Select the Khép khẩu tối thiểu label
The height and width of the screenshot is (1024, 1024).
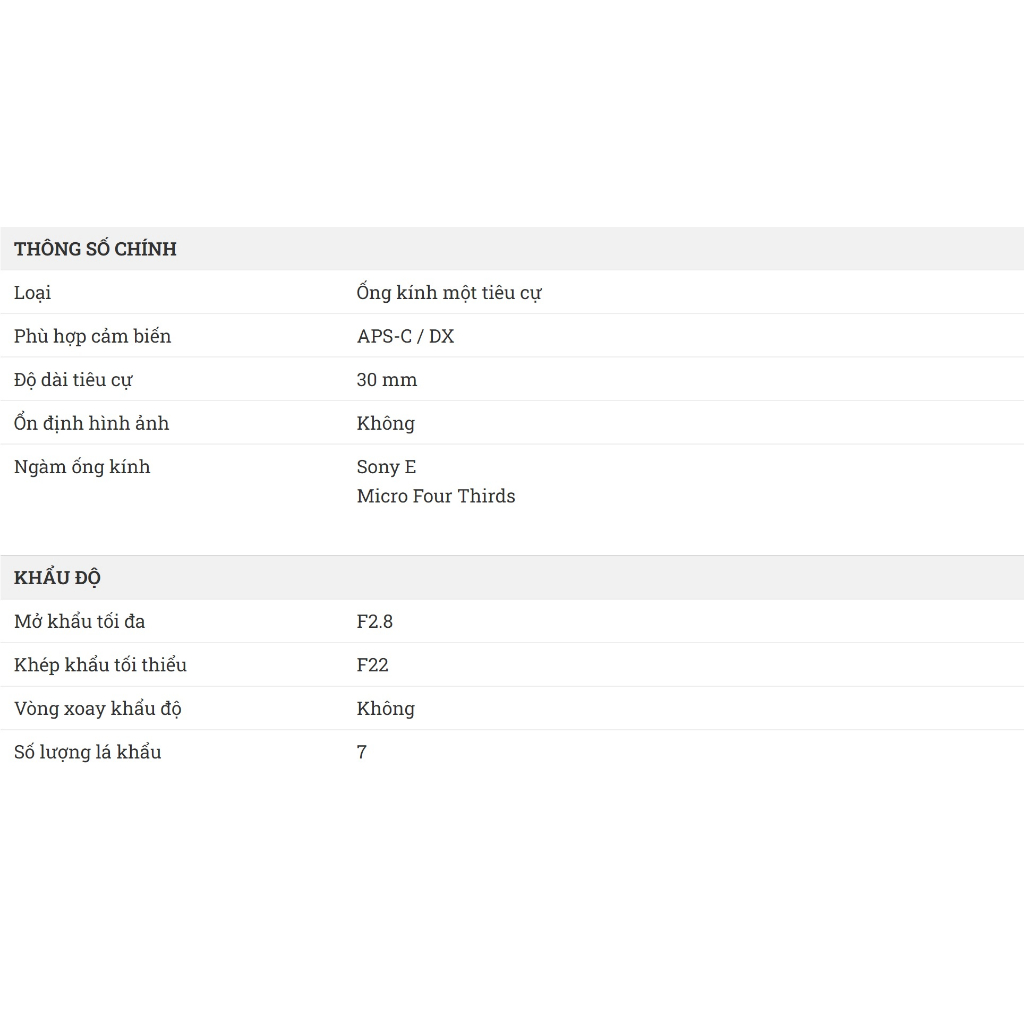(100, 665)
